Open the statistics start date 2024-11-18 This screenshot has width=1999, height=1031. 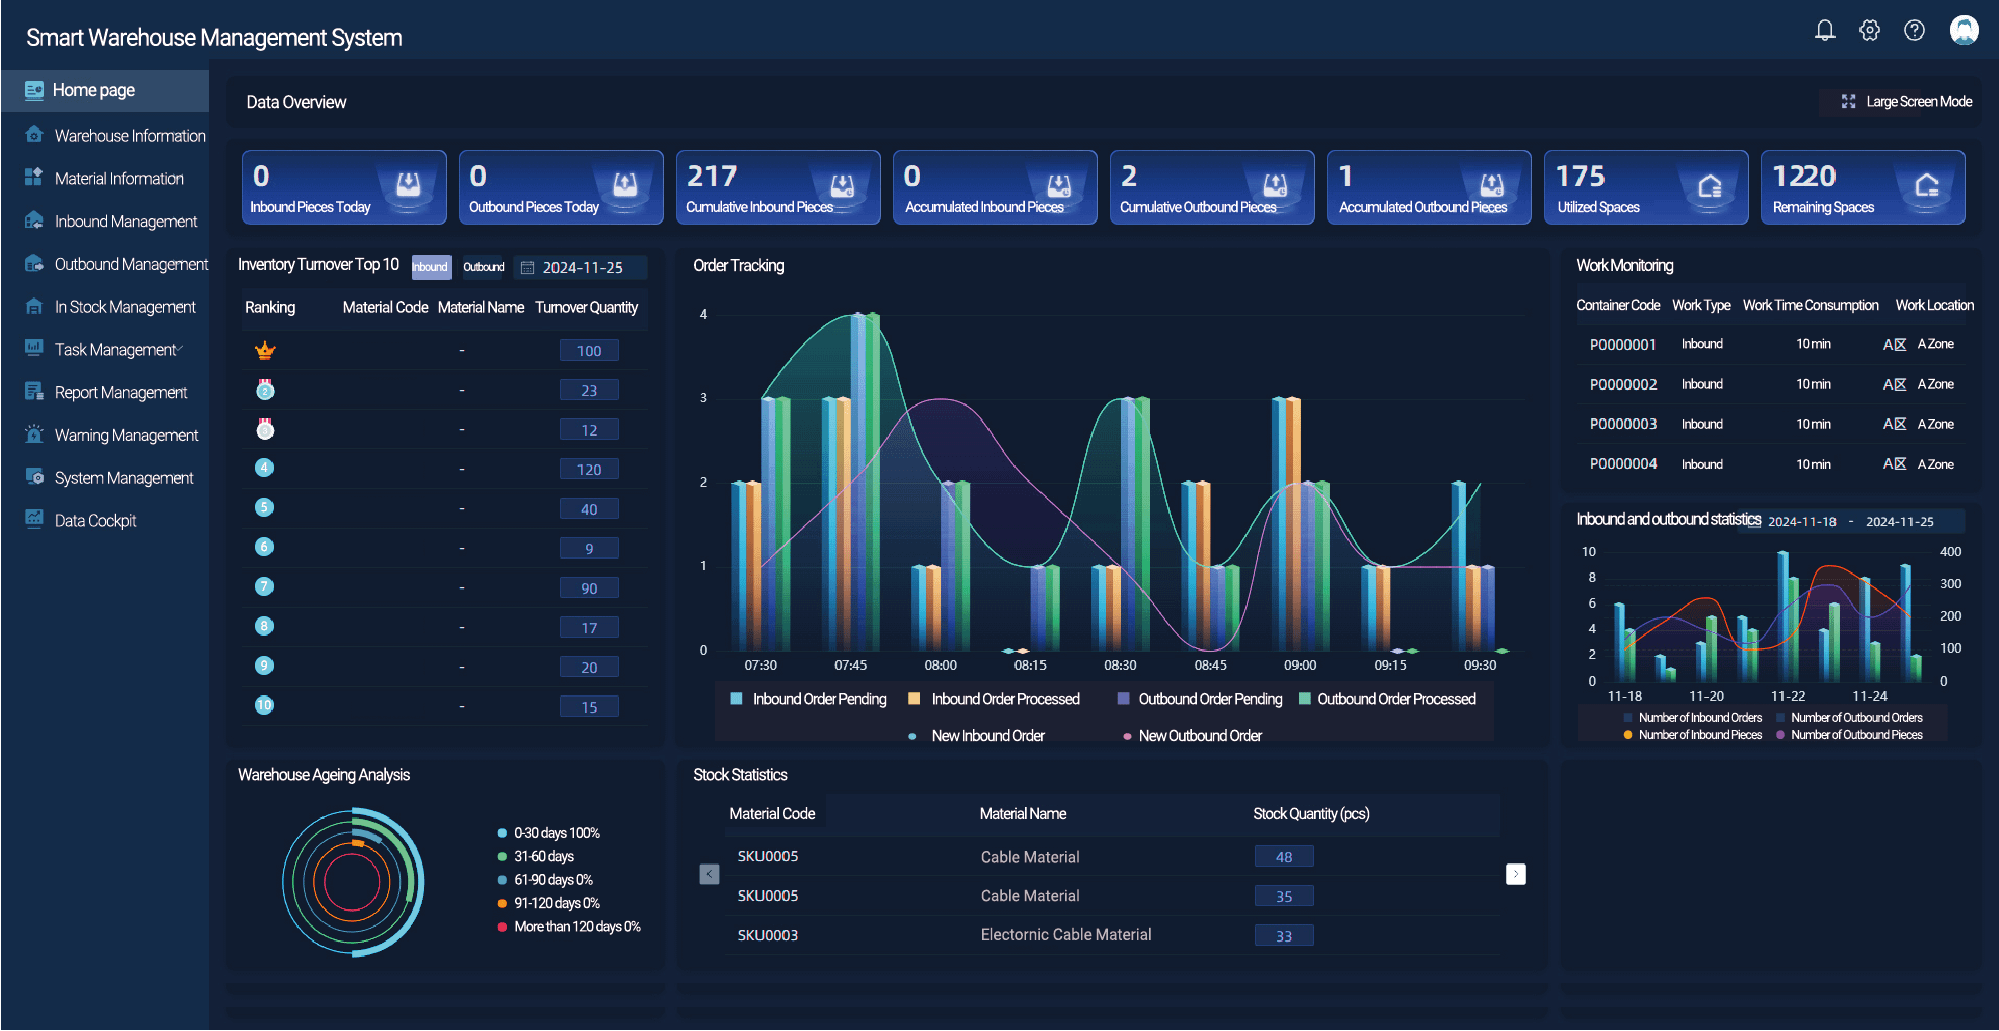coord(1801,522)
